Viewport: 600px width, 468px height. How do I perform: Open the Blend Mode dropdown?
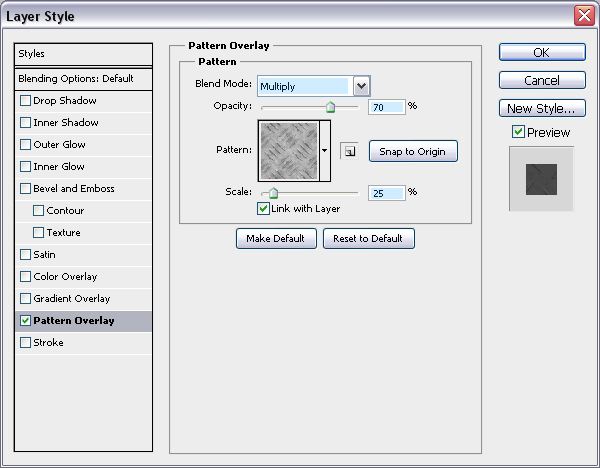tap(361, 86)
